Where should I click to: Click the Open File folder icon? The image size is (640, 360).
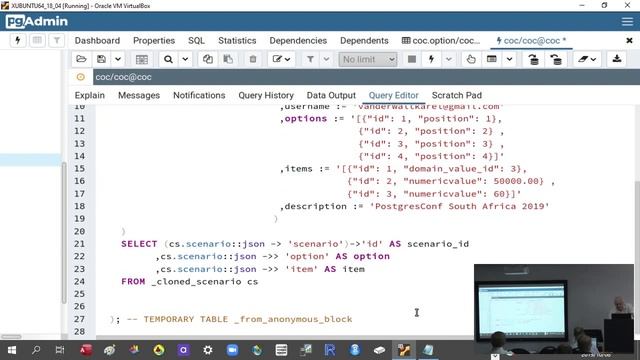tap(81, 59)
